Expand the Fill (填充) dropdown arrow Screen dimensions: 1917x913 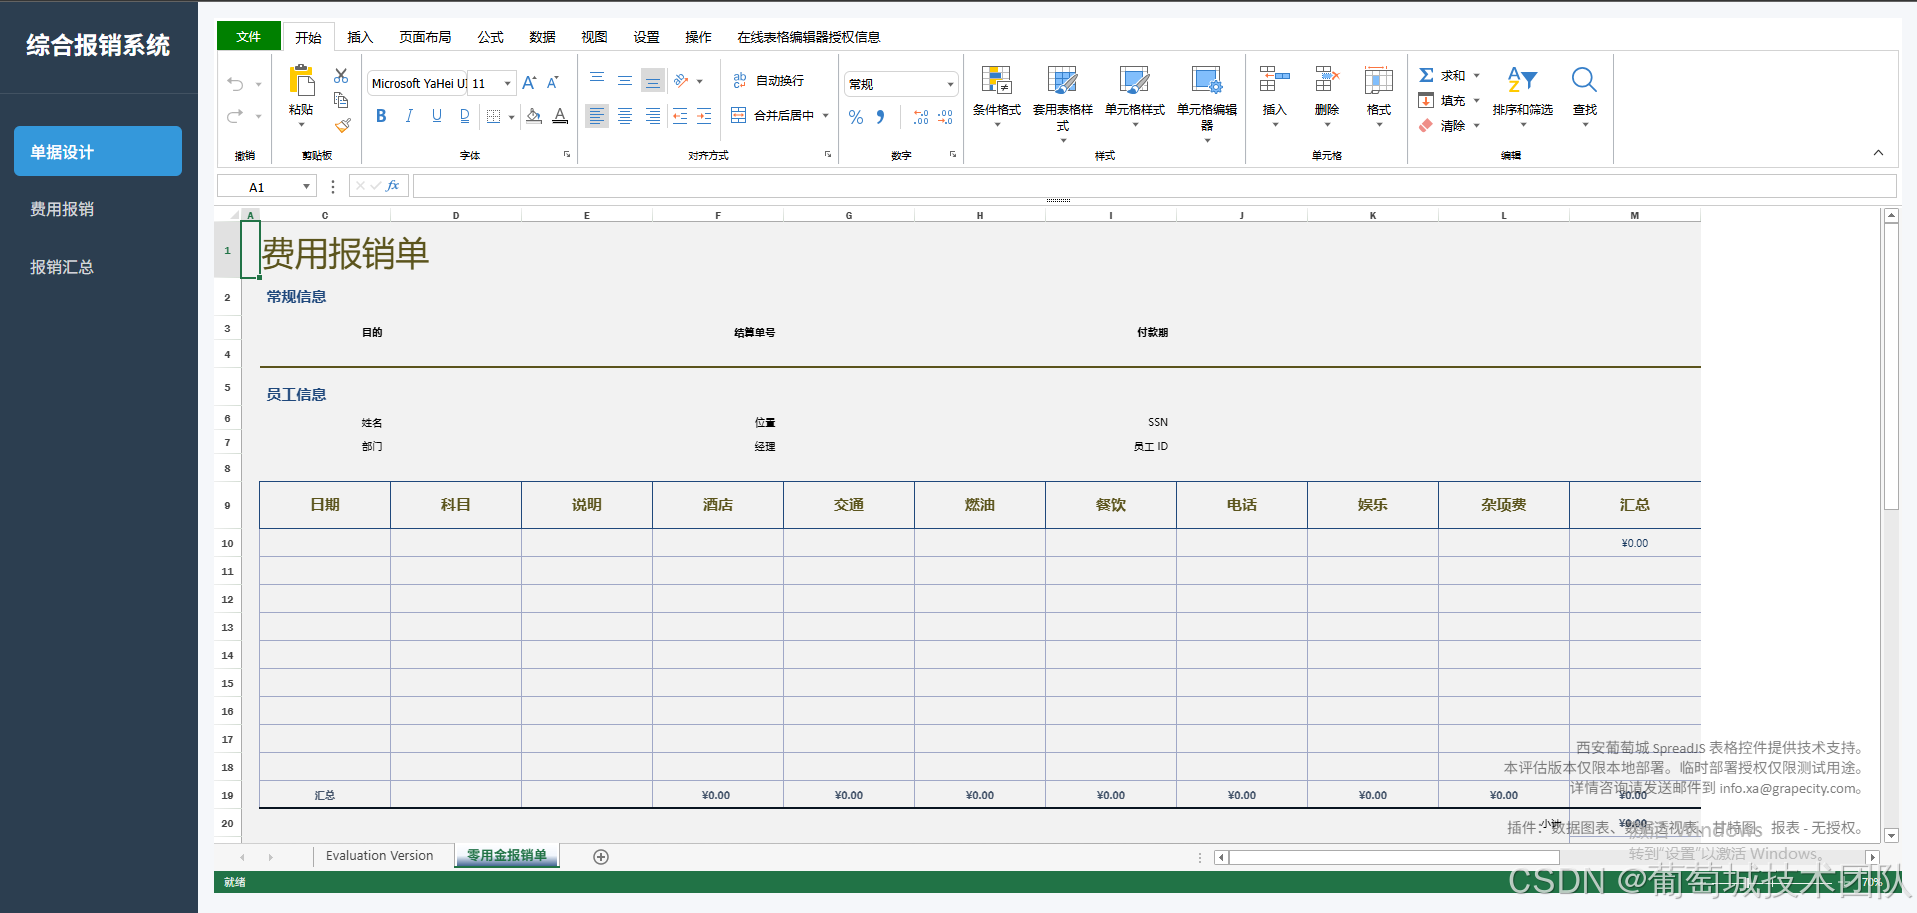1477,101
